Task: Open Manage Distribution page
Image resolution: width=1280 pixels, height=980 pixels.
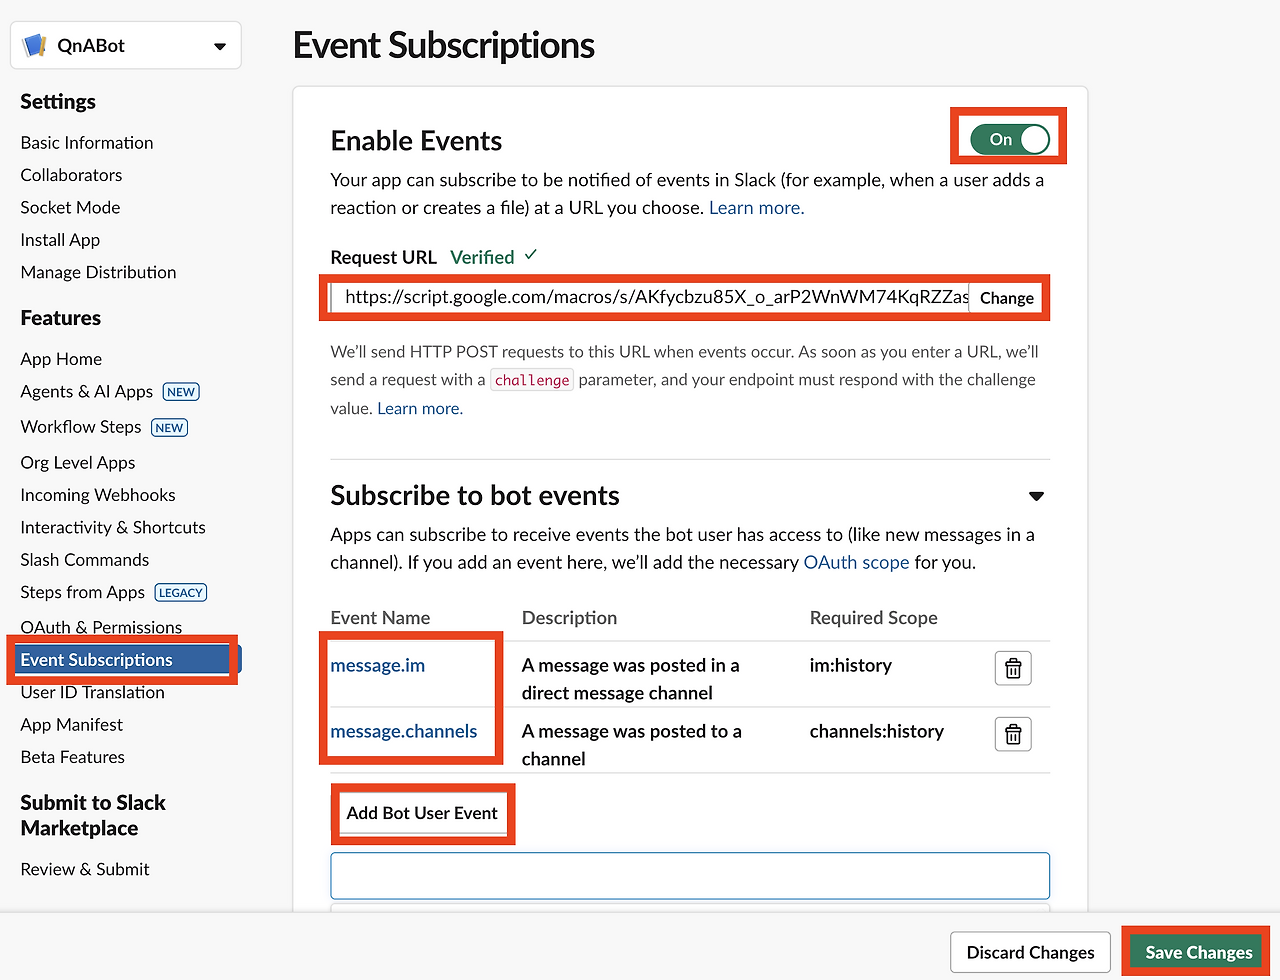Action: [98, 272]
